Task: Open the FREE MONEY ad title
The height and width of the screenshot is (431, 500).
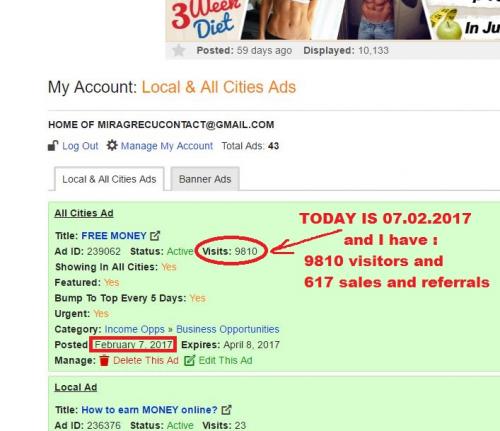Action: [114, 236]
